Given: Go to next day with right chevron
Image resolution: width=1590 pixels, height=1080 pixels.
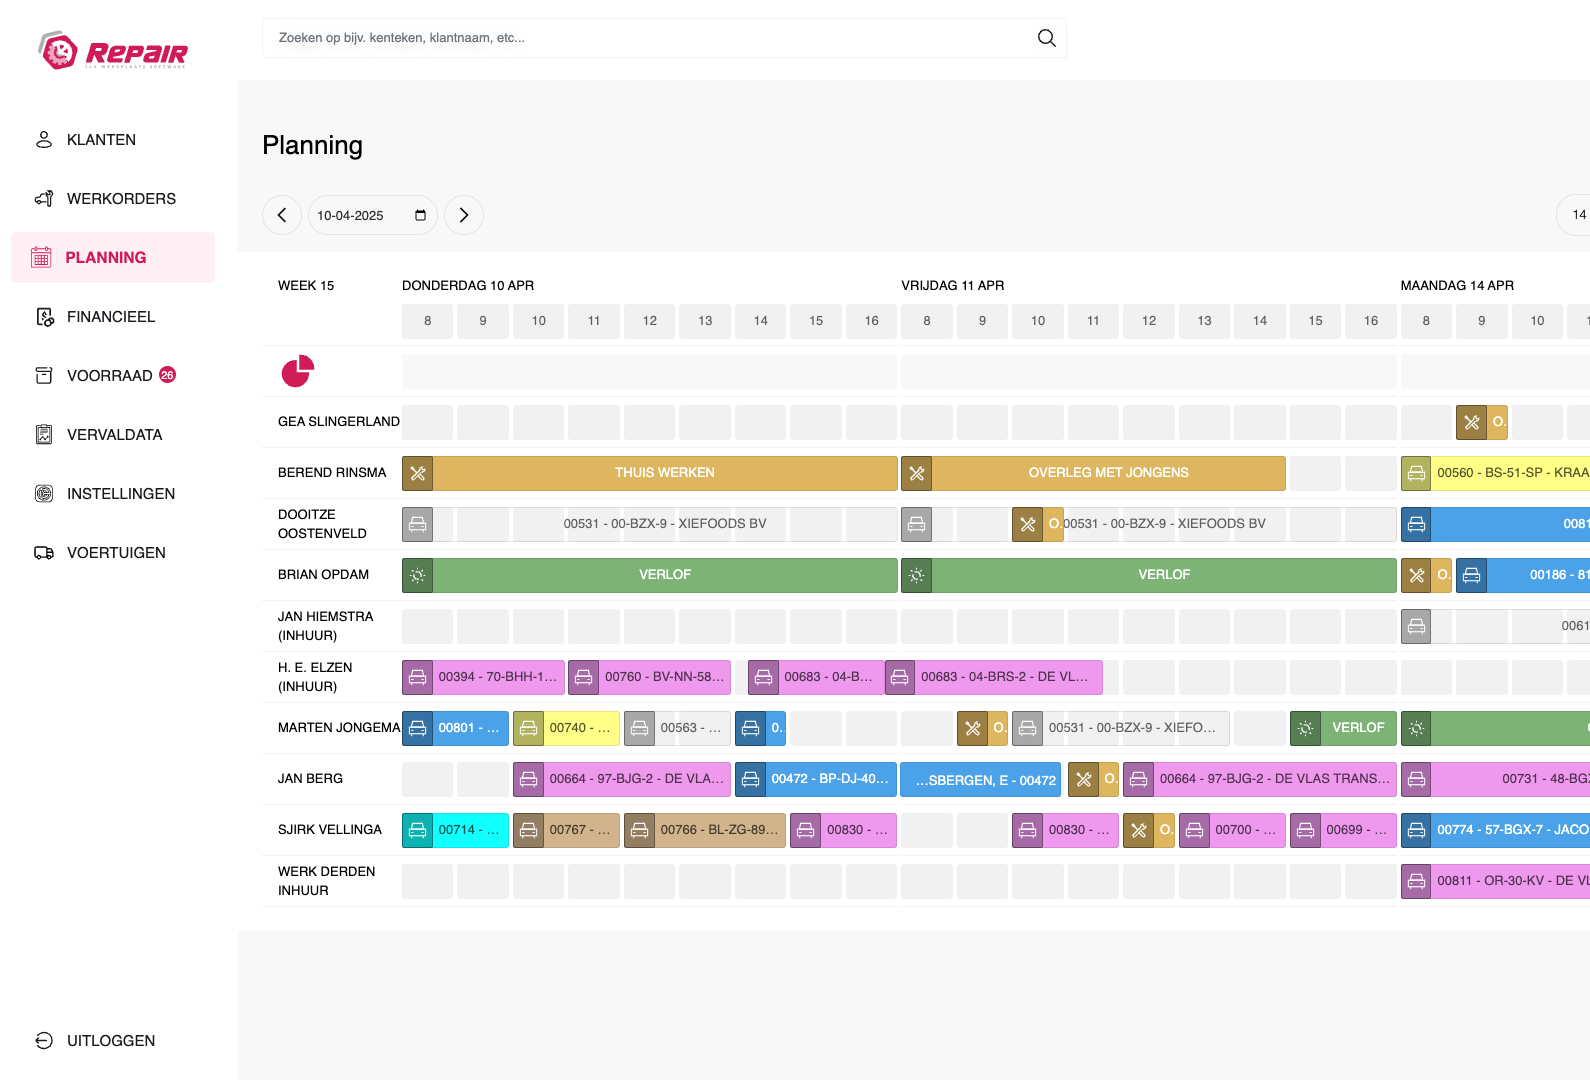Looking at the screenshot, I should 464,215.
